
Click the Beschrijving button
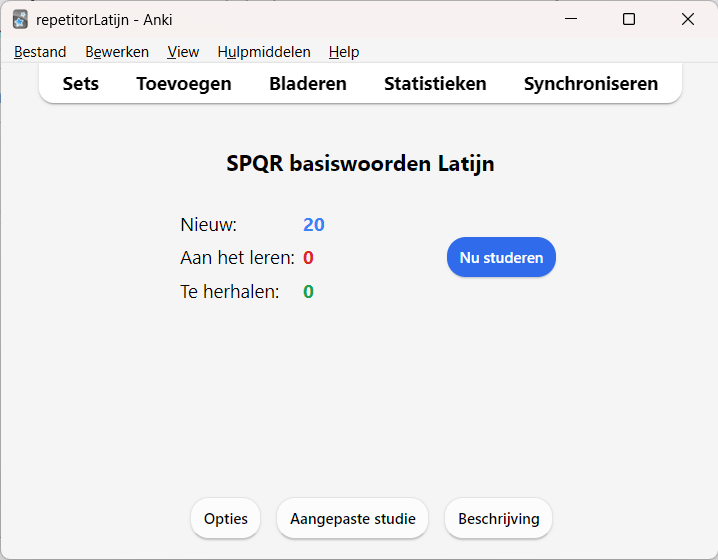tap(499, 518)
